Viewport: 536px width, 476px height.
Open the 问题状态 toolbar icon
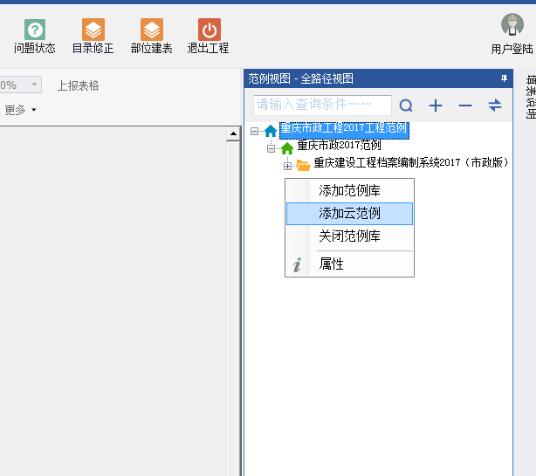coord(35,29)
